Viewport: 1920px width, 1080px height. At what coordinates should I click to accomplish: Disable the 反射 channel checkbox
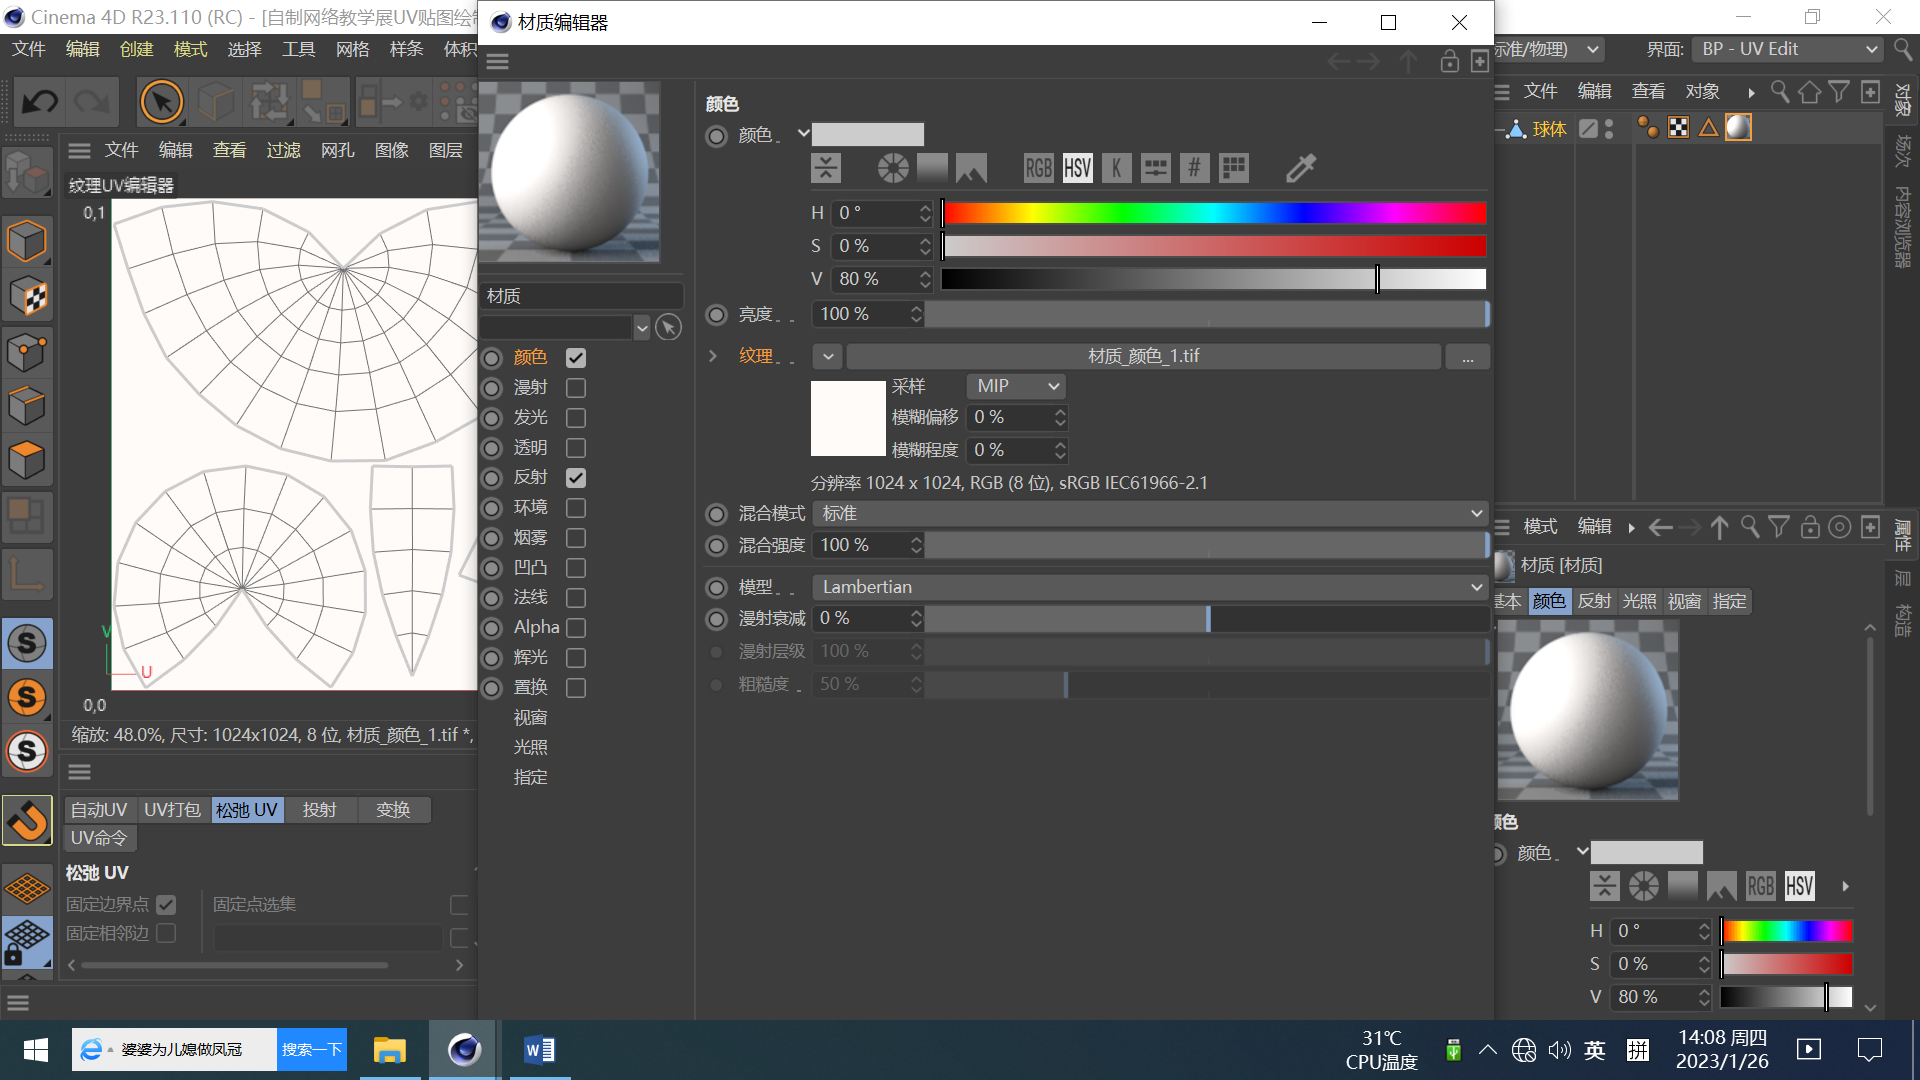click(576, 478)
